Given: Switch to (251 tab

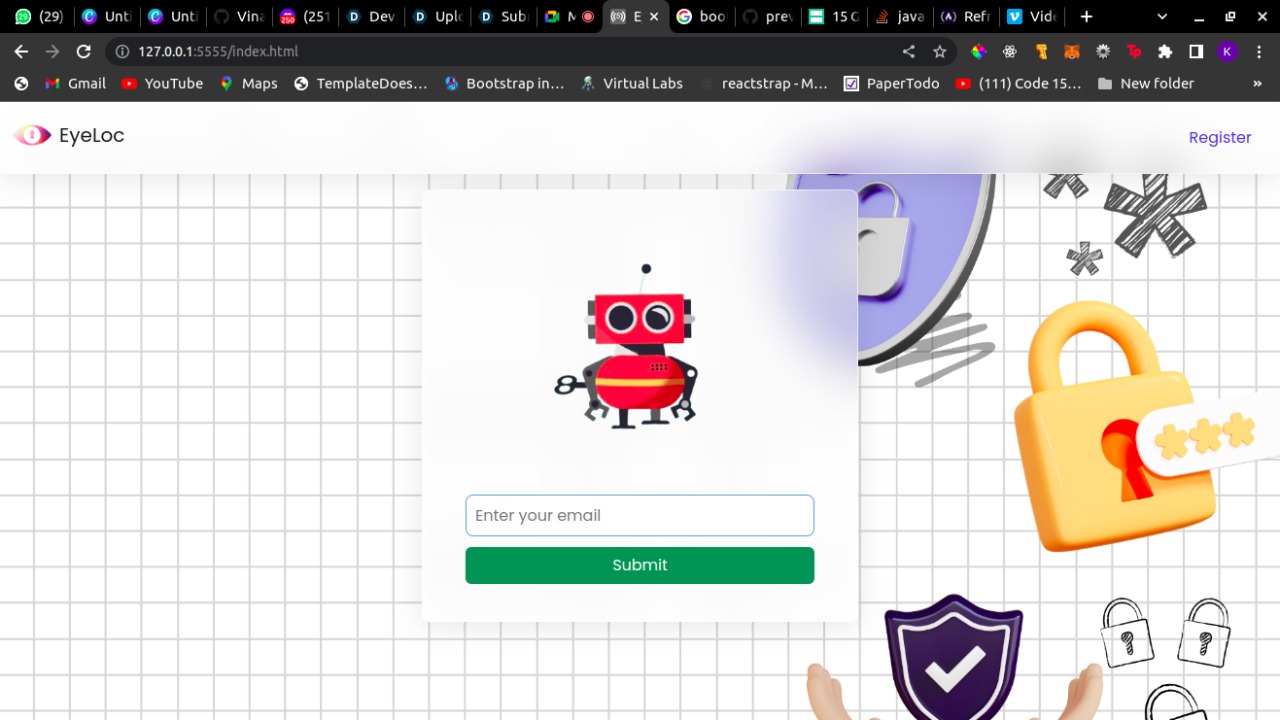Looking at the screenshot, I should [304, 17].
